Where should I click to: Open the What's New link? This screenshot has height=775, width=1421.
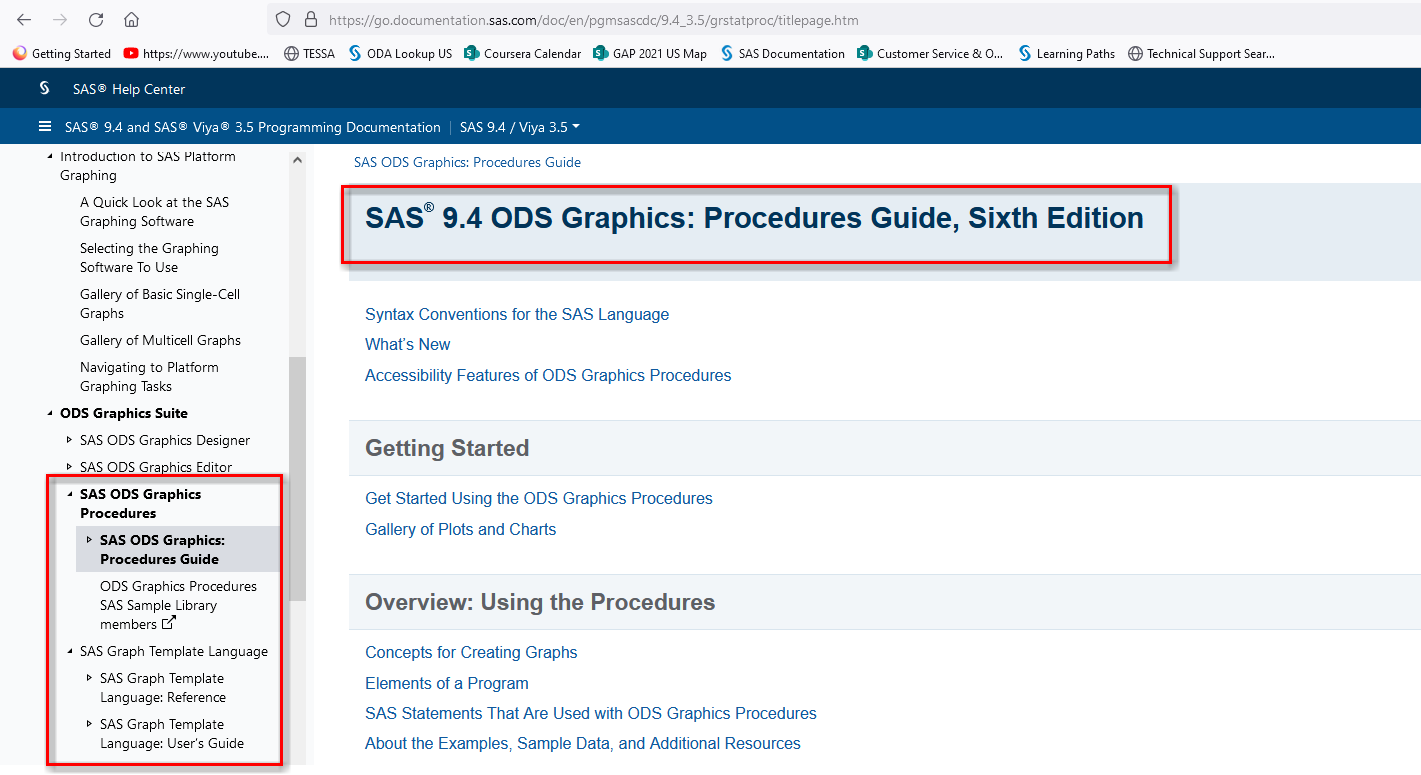tap(407, 344)
